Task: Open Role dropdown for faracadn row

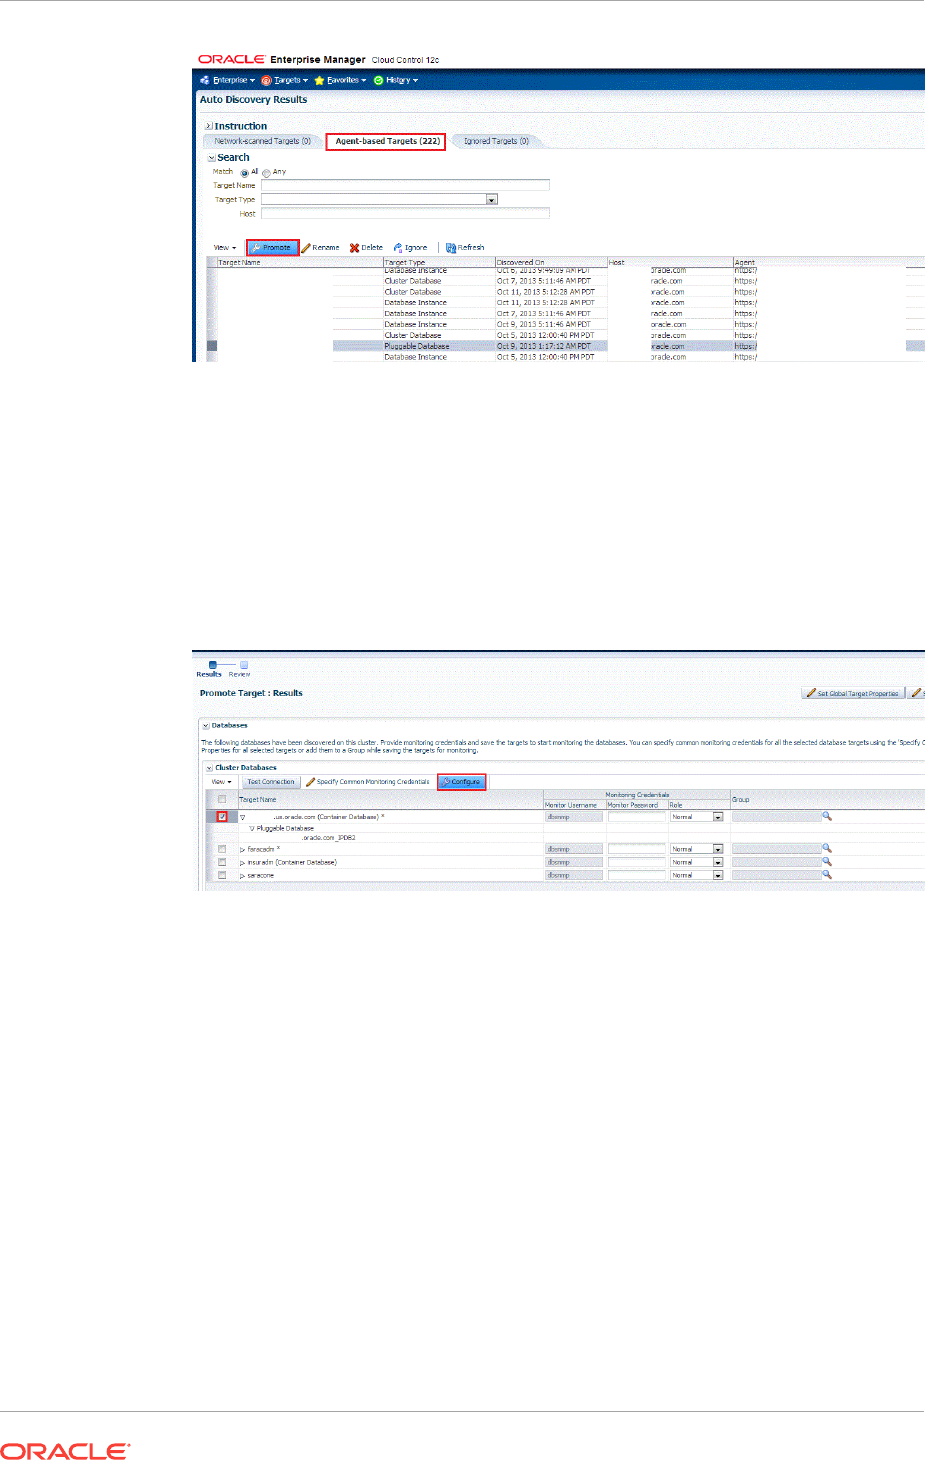Action: (717, 849)
